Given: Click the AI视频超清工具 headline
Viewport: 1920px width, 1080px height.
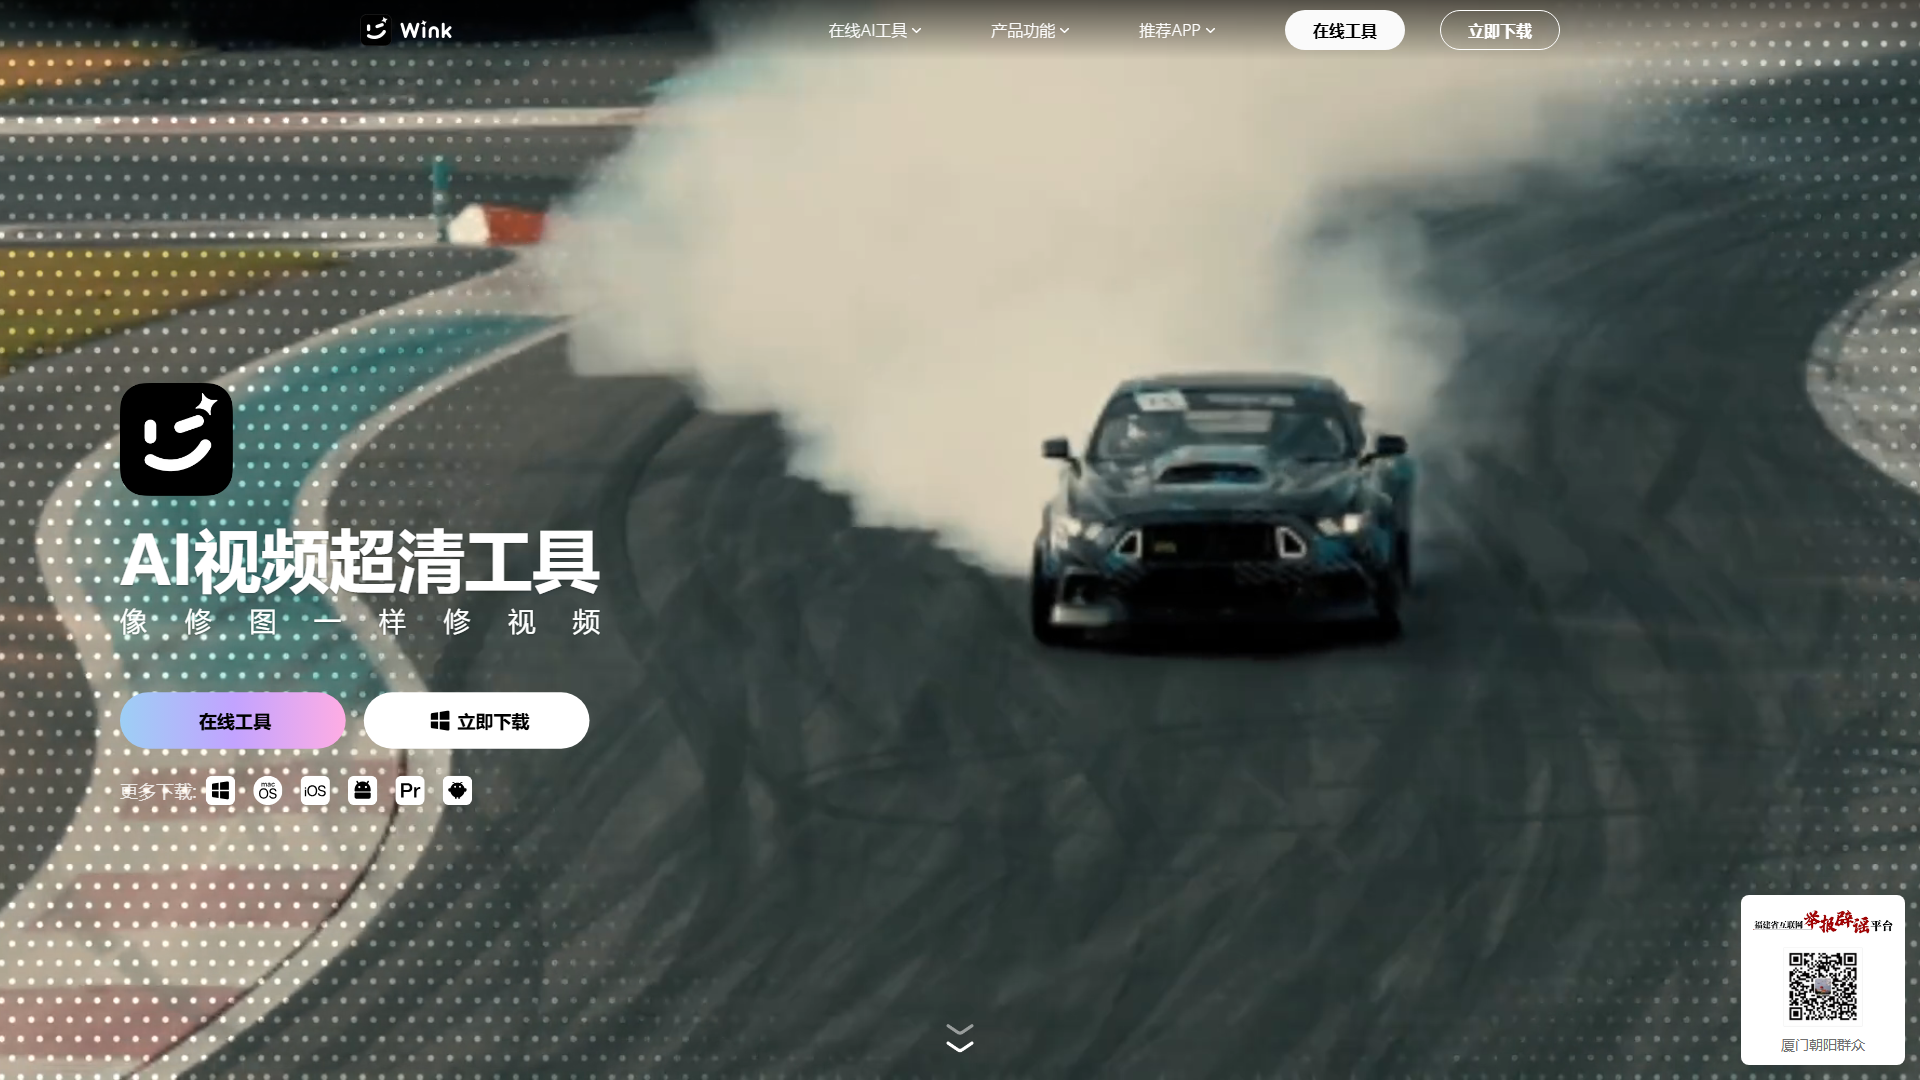Looking at the screenshot, I should 360,561.
